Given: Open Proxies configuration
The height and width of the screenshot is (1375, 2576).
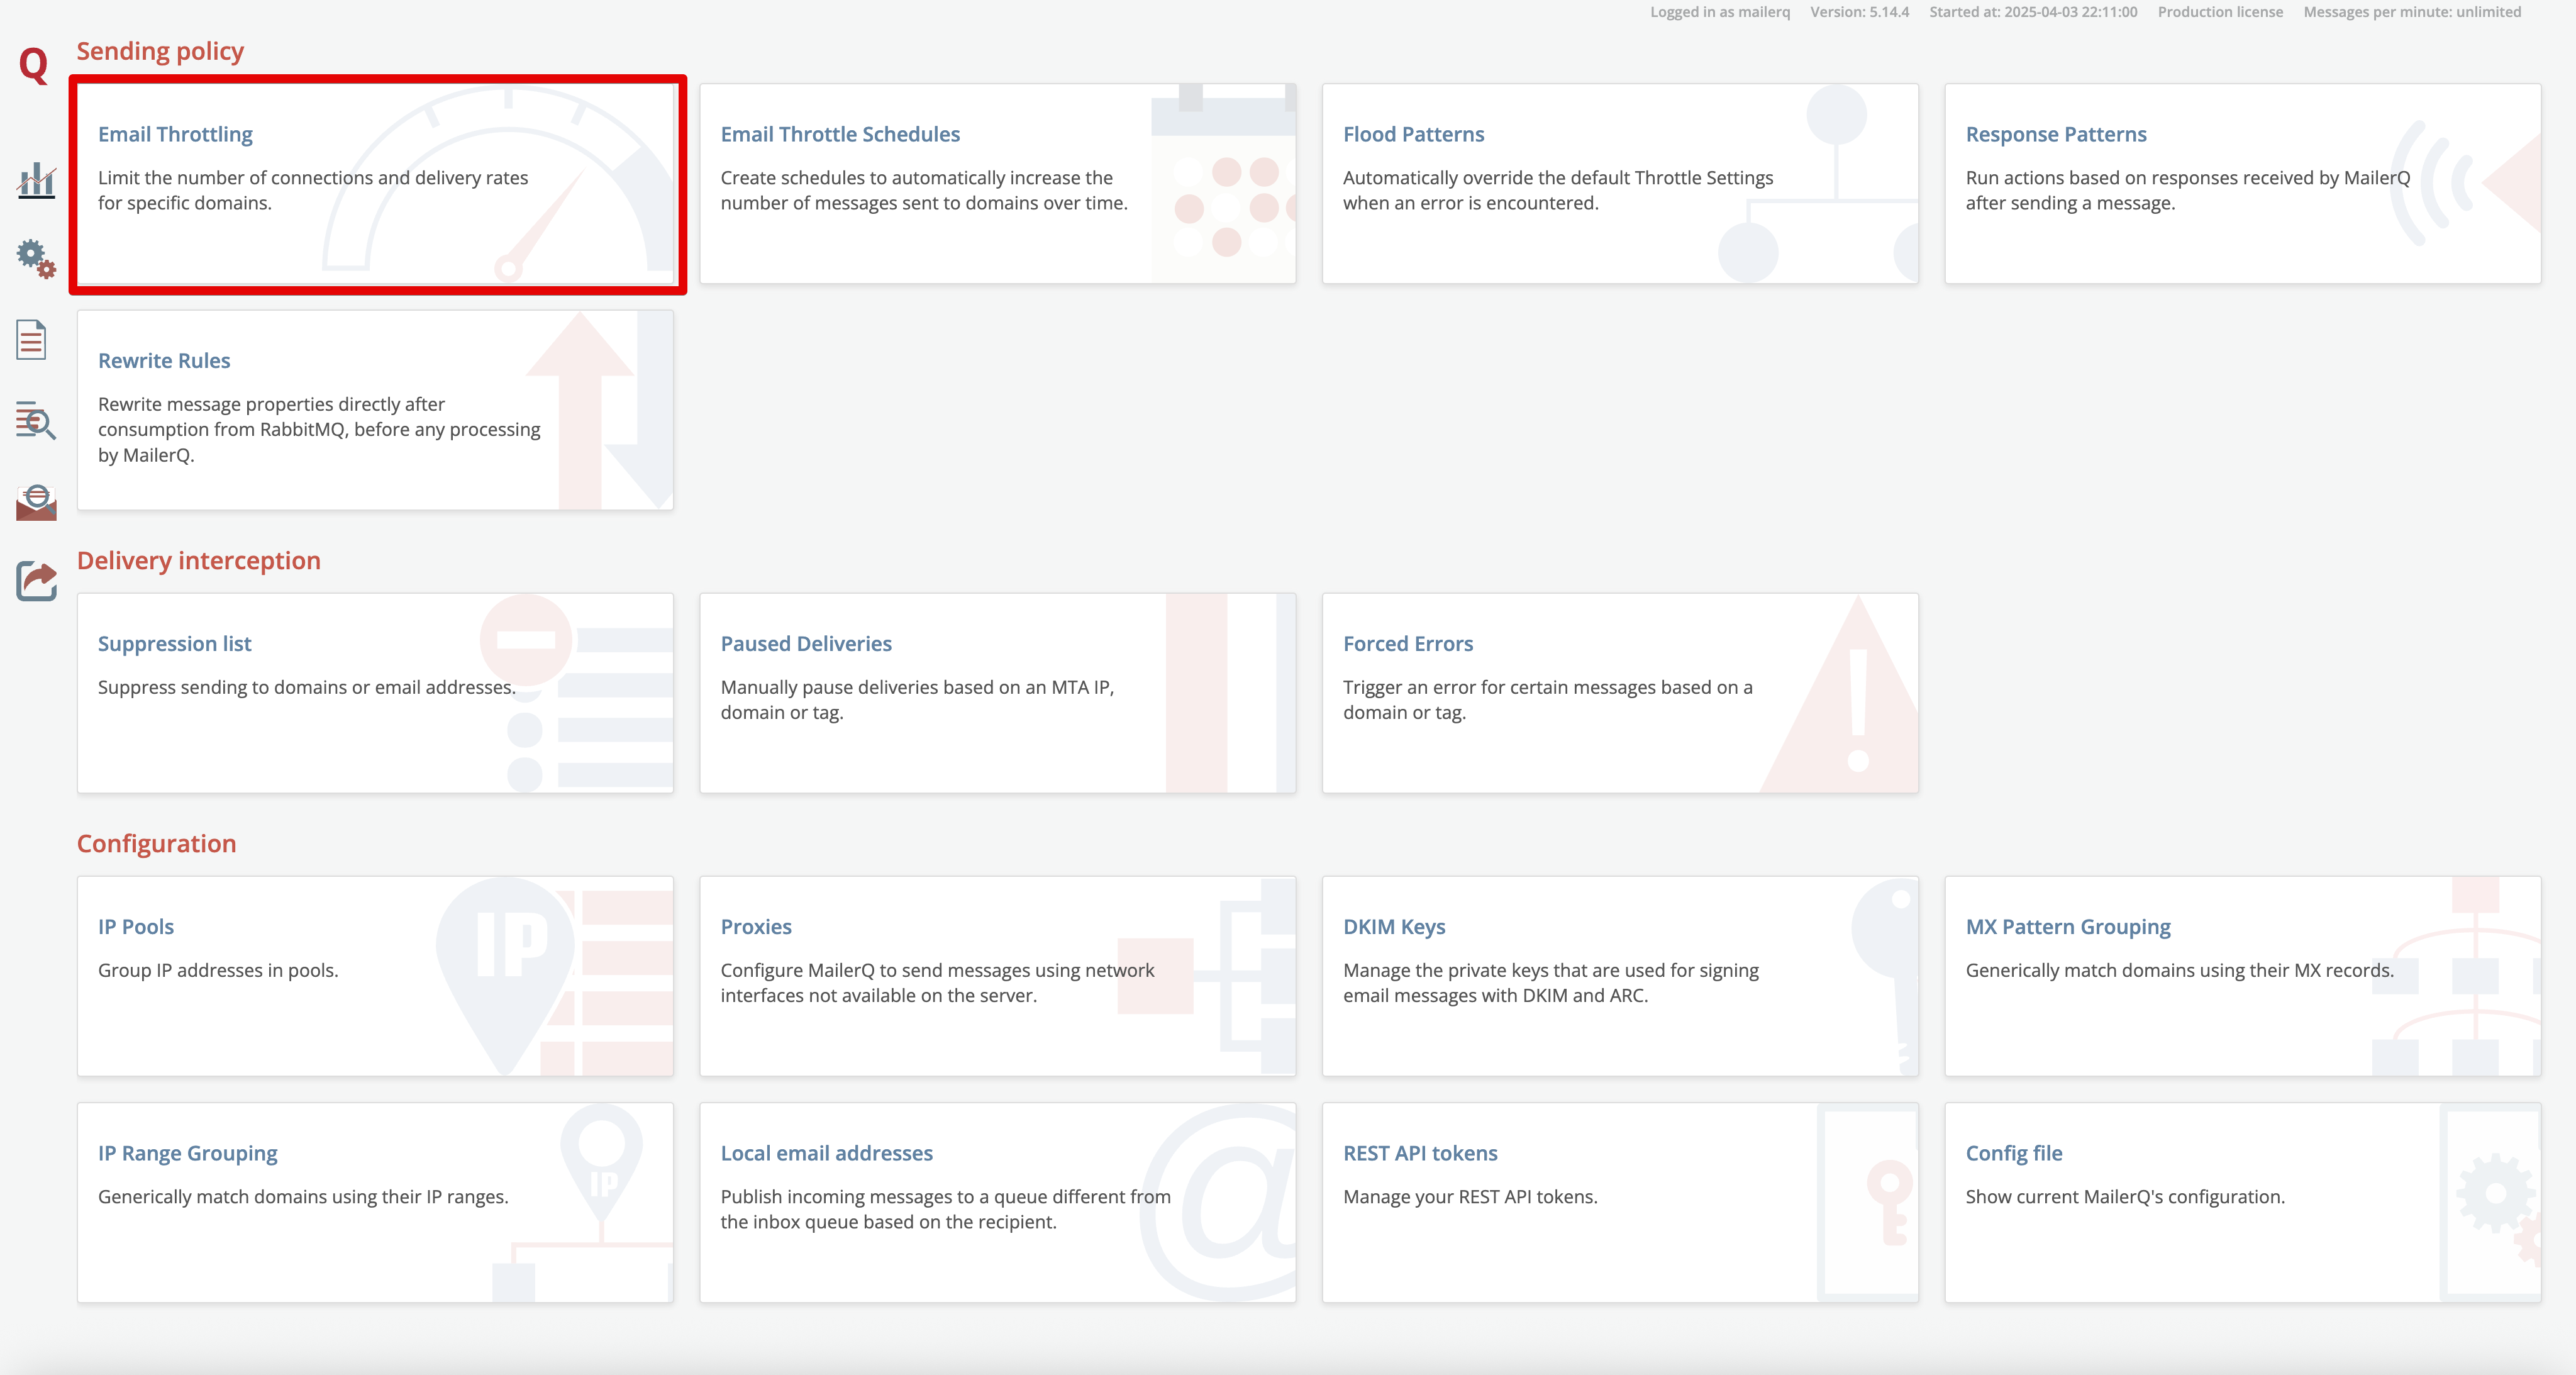Looking at the screenshot, I should pos(998,977).
